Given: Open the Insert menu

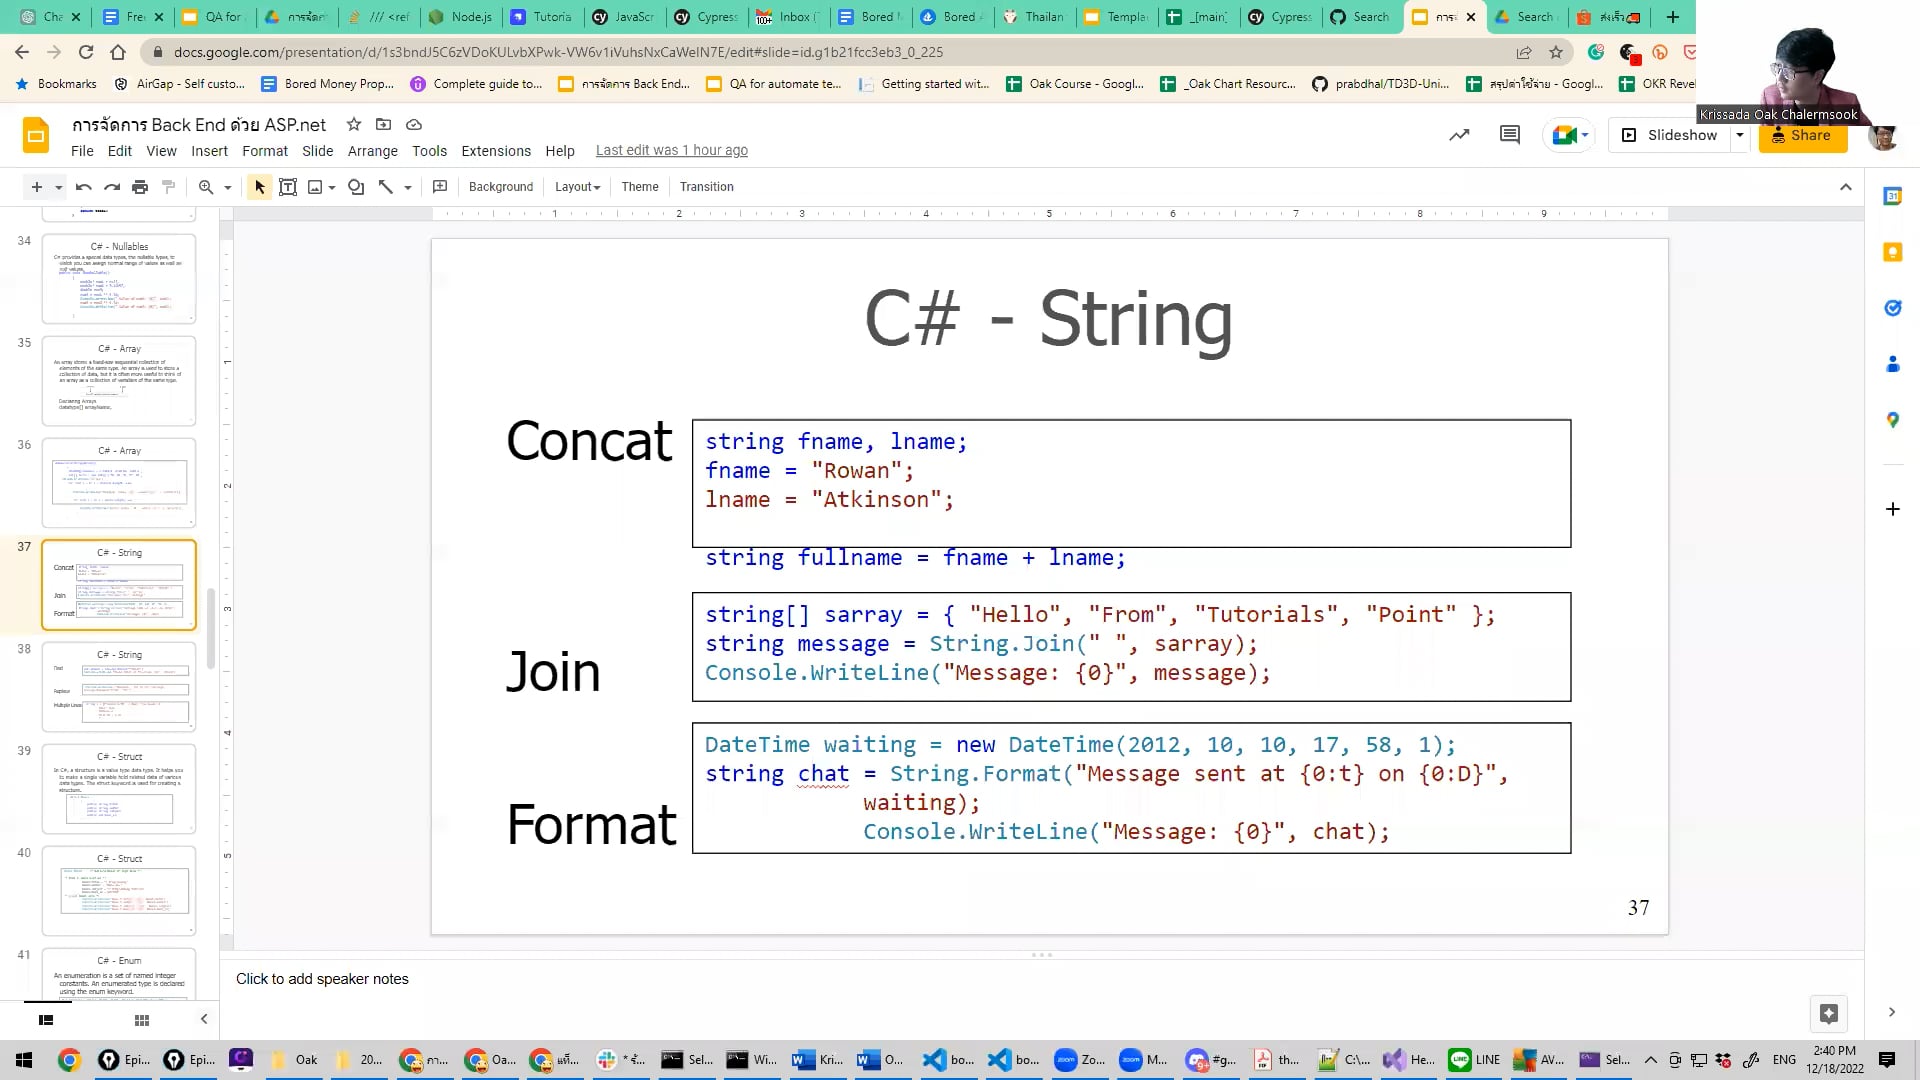Looking at the screenshot, I should [209, 151].
